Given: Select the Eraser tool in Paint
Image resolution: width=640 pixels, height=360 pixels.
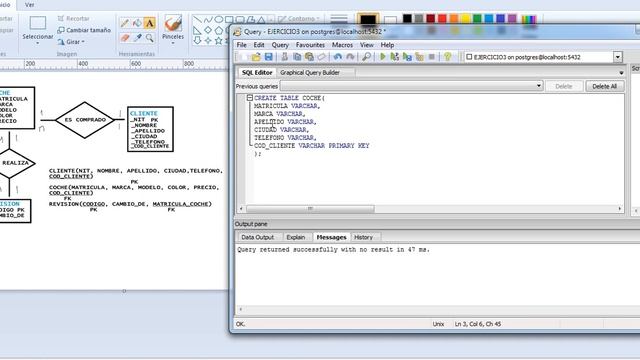Looking at the screenshot, I should point(125,38).
